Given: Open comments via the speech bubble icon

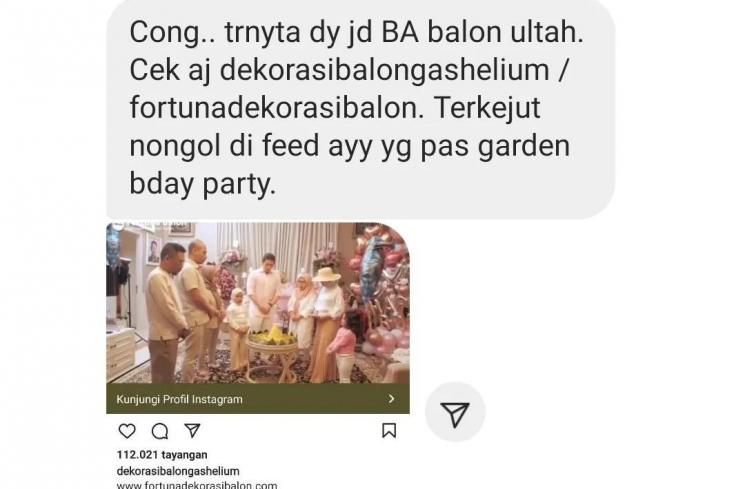Looking at the screenshot, I should [x=160, y=431].
